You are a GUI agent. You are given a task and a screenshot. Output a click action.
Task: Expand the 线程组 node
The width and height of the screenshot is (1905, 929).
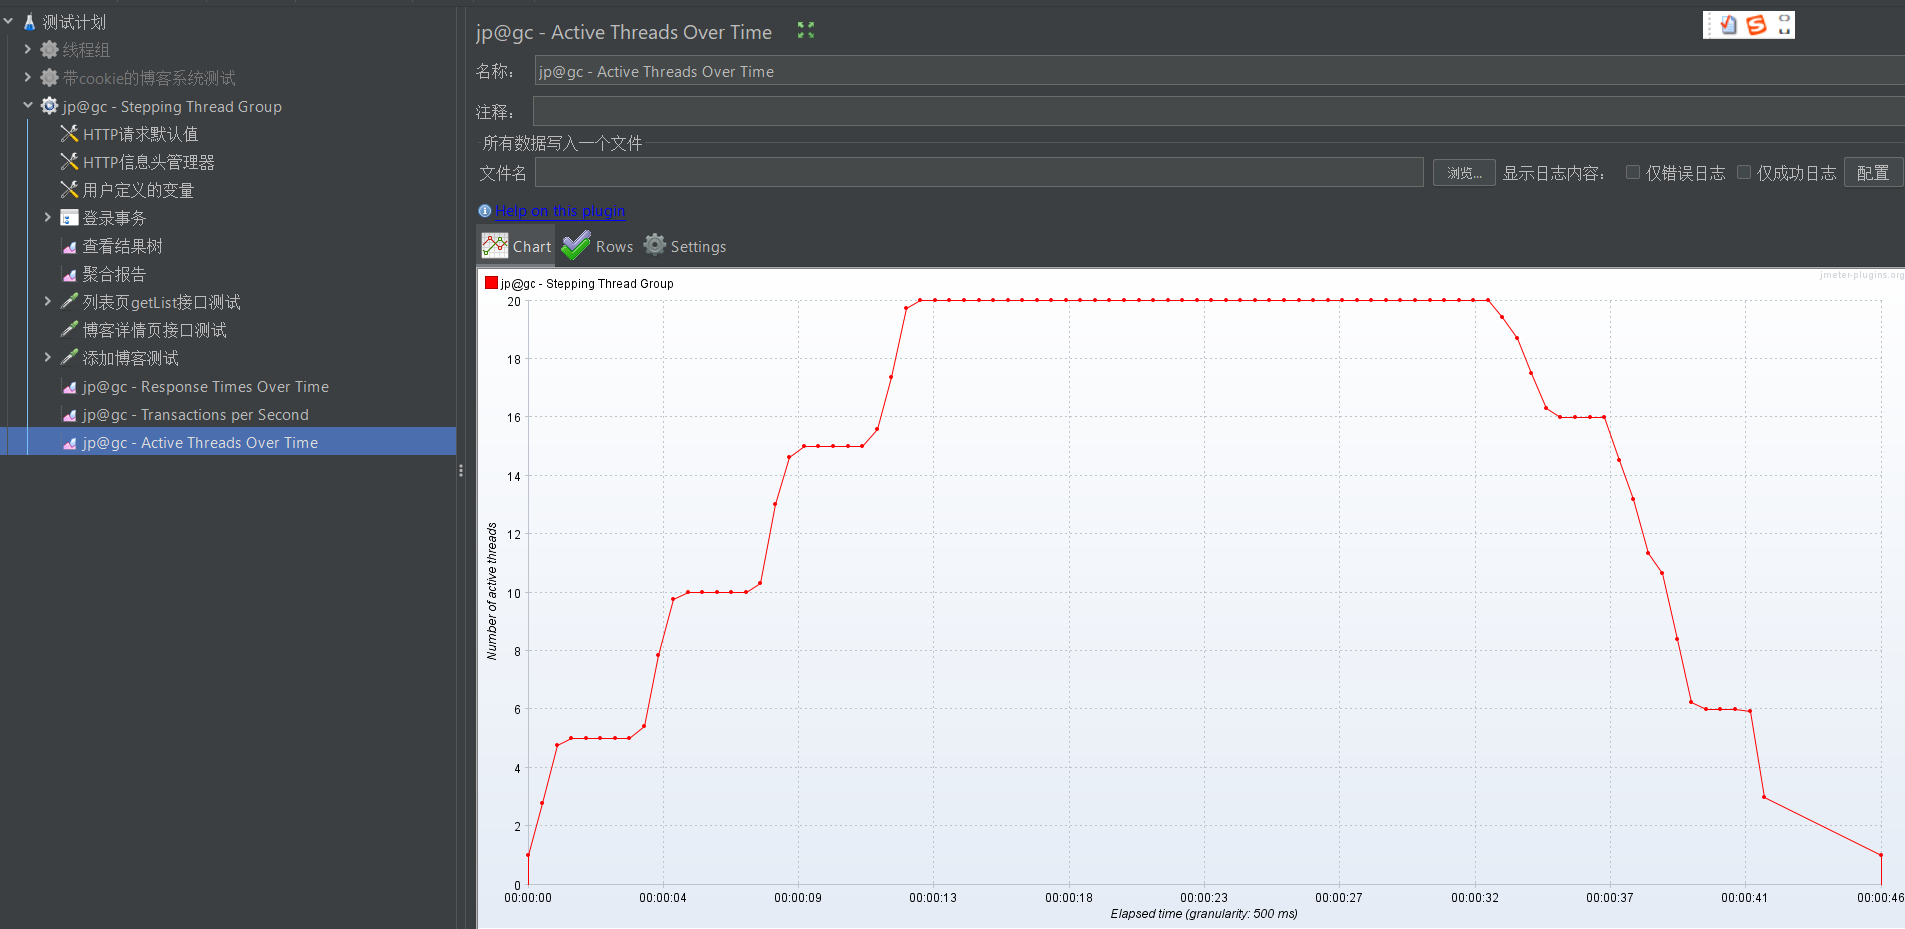click(28, 49)
